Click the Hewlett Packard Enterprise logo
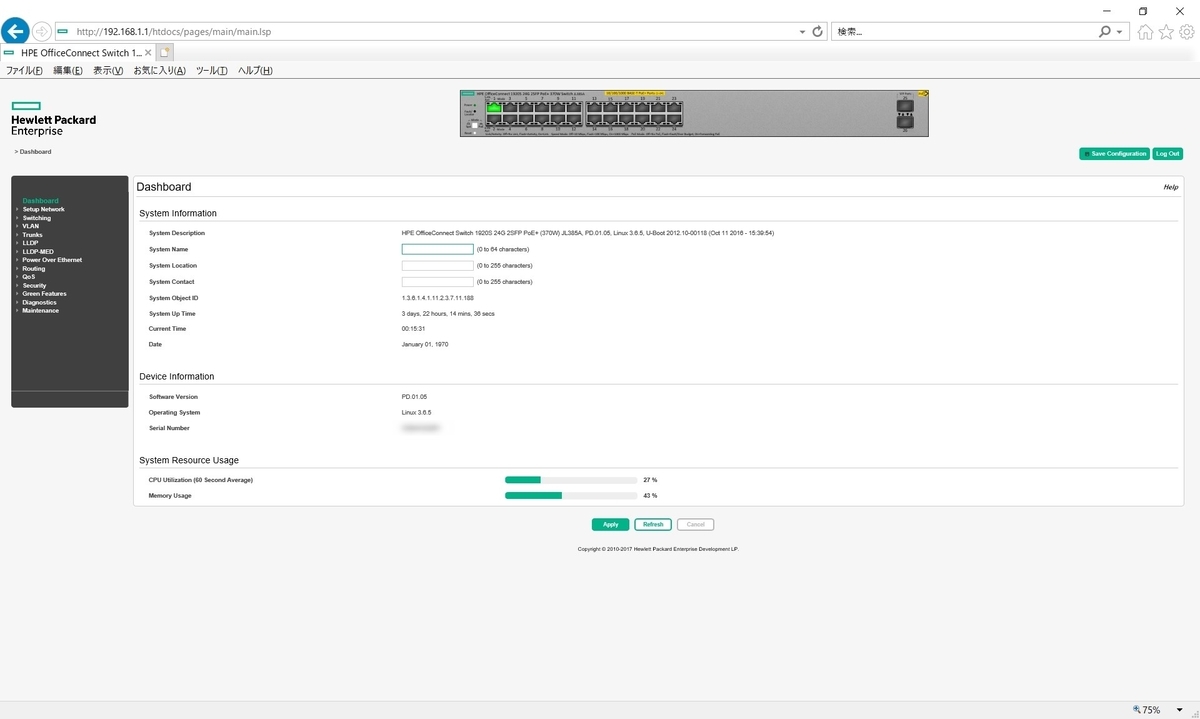 click(x=53, y=118)
